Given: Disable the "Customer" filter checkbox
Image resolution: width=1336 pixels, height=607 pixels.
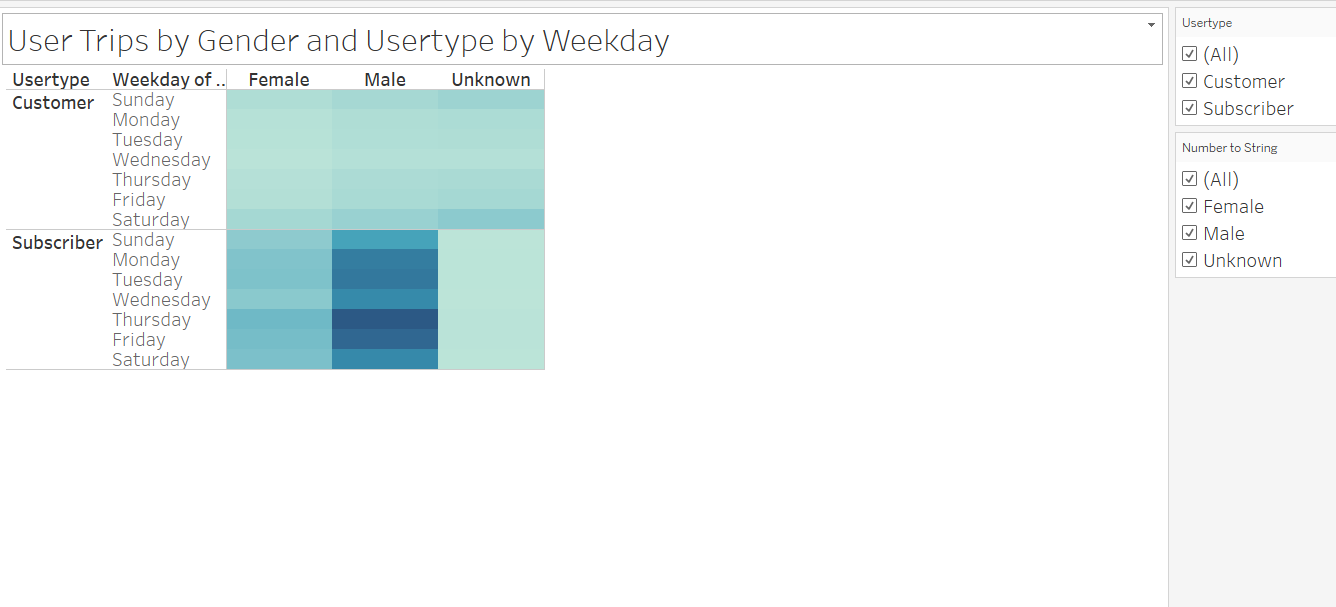Looking at the screenshot, I should [x=1189, y=80].
